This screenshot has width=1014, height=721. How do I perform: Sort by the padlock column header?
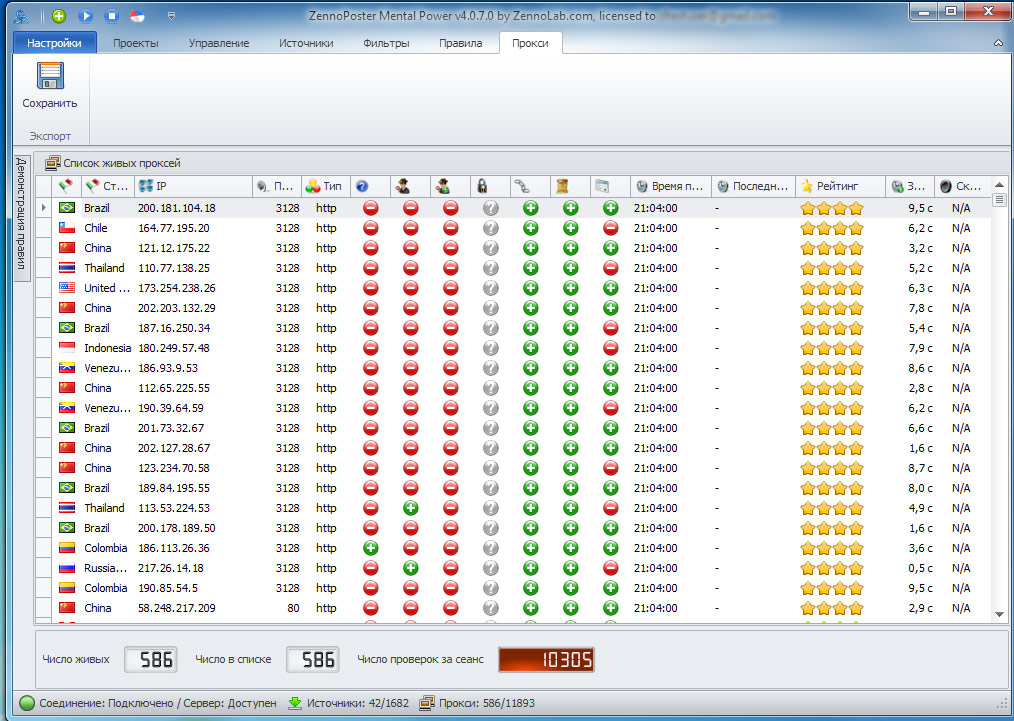(482, 186)
